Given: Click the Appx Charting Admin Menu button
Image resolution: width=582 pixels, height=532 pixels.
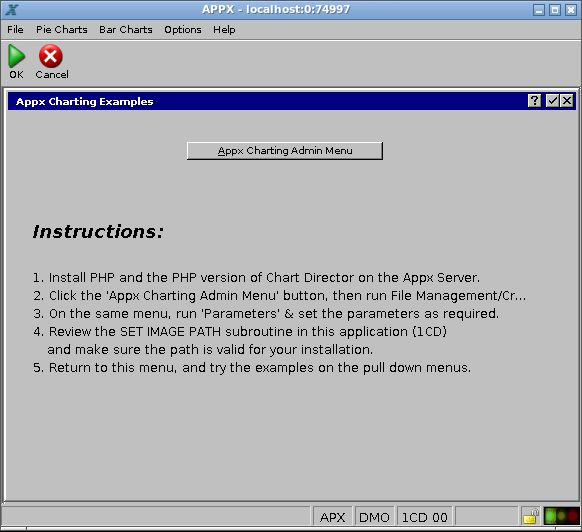Looking at the screenshot, I should (285, 151).
